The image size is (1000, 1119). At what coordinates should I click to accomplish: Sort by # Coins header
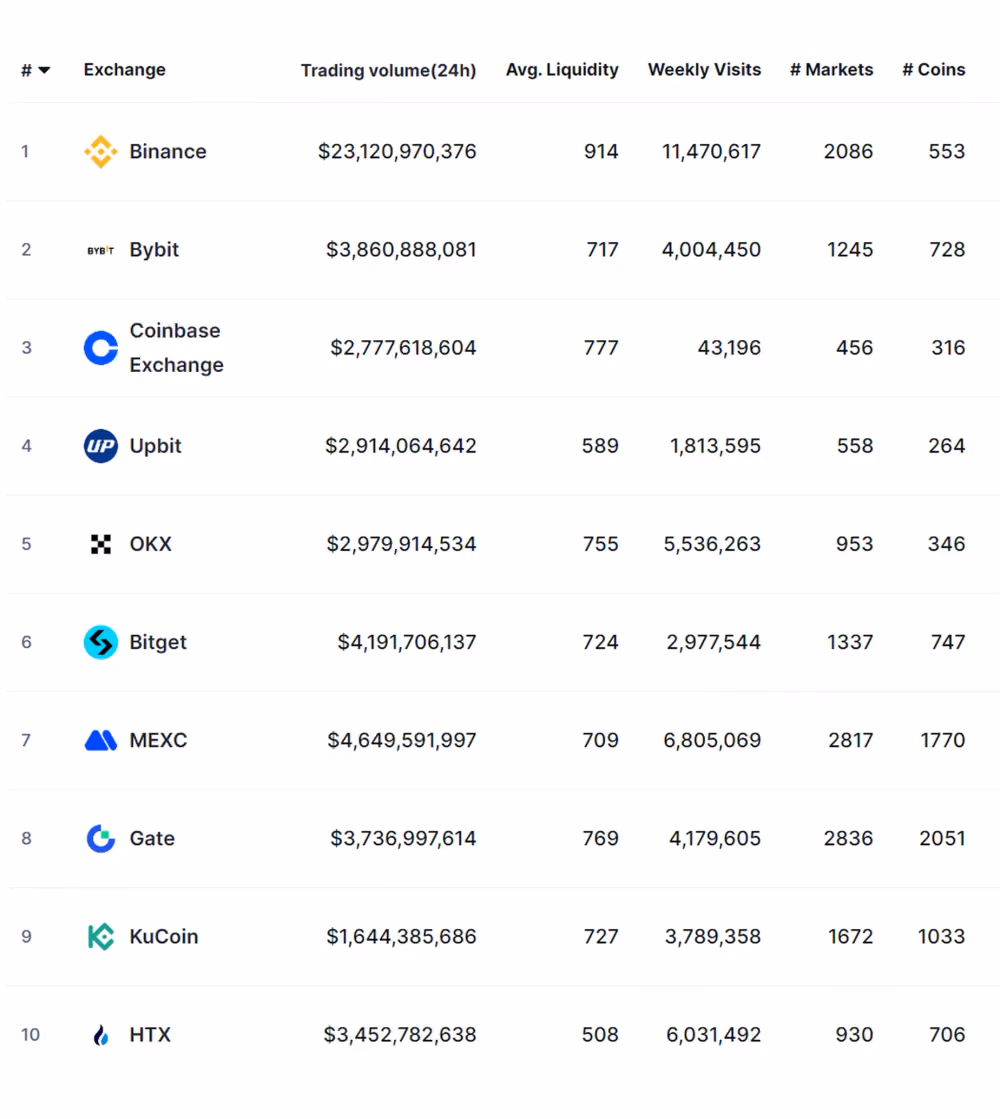point(934,69)
